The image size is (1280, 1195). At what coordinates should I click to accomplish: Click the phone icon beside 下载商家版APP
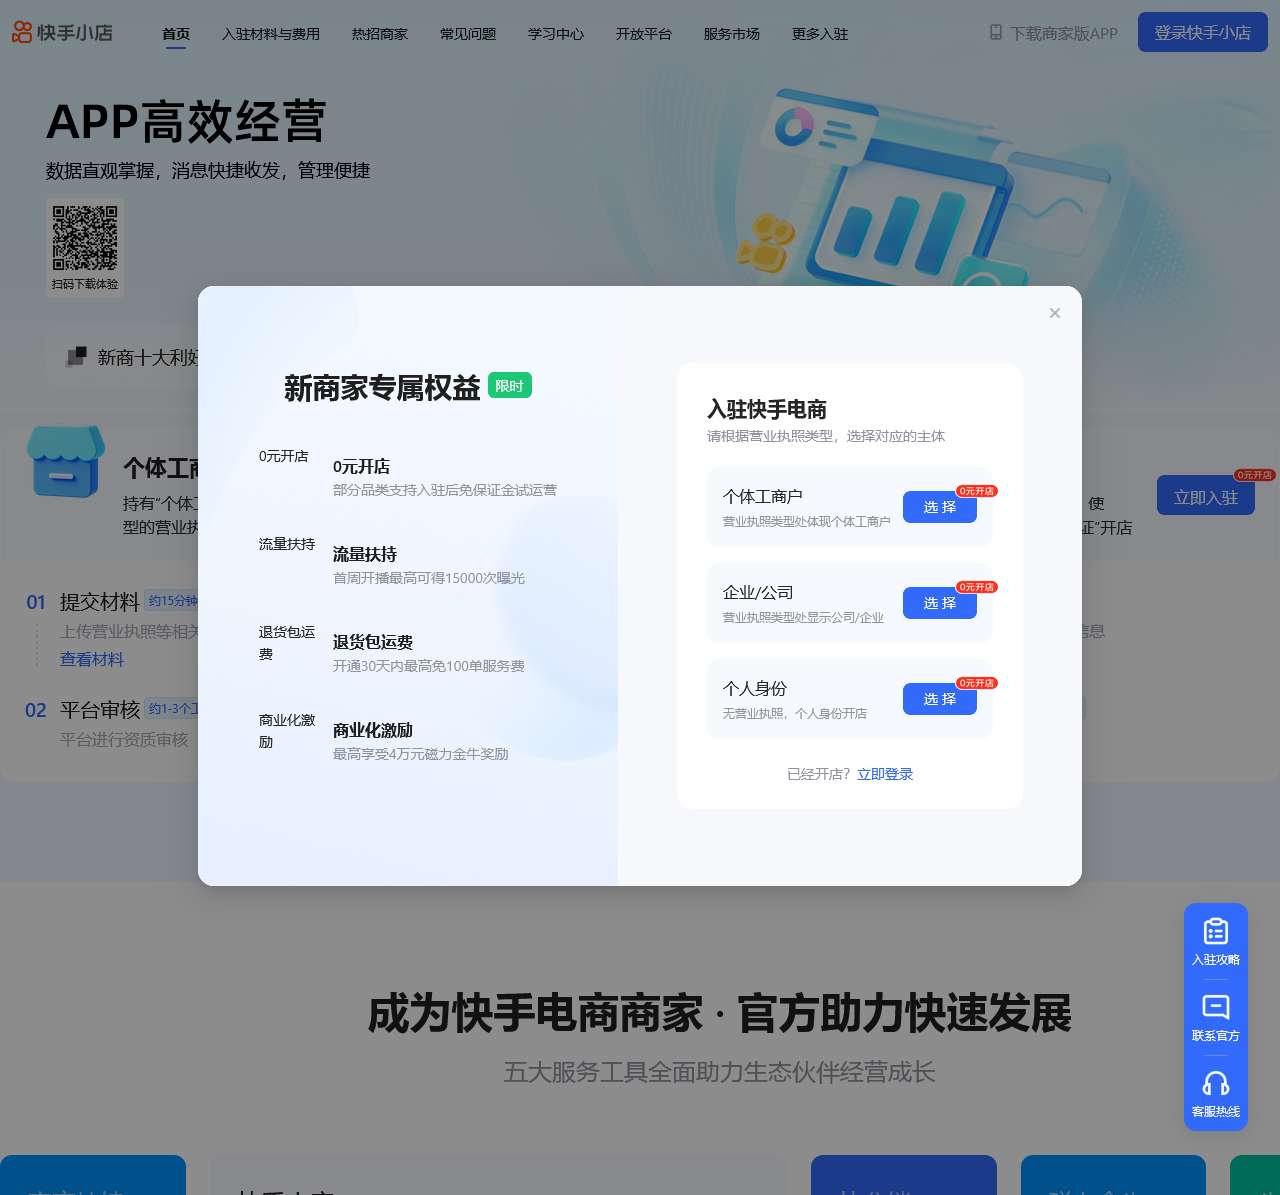tap(993, 33)
